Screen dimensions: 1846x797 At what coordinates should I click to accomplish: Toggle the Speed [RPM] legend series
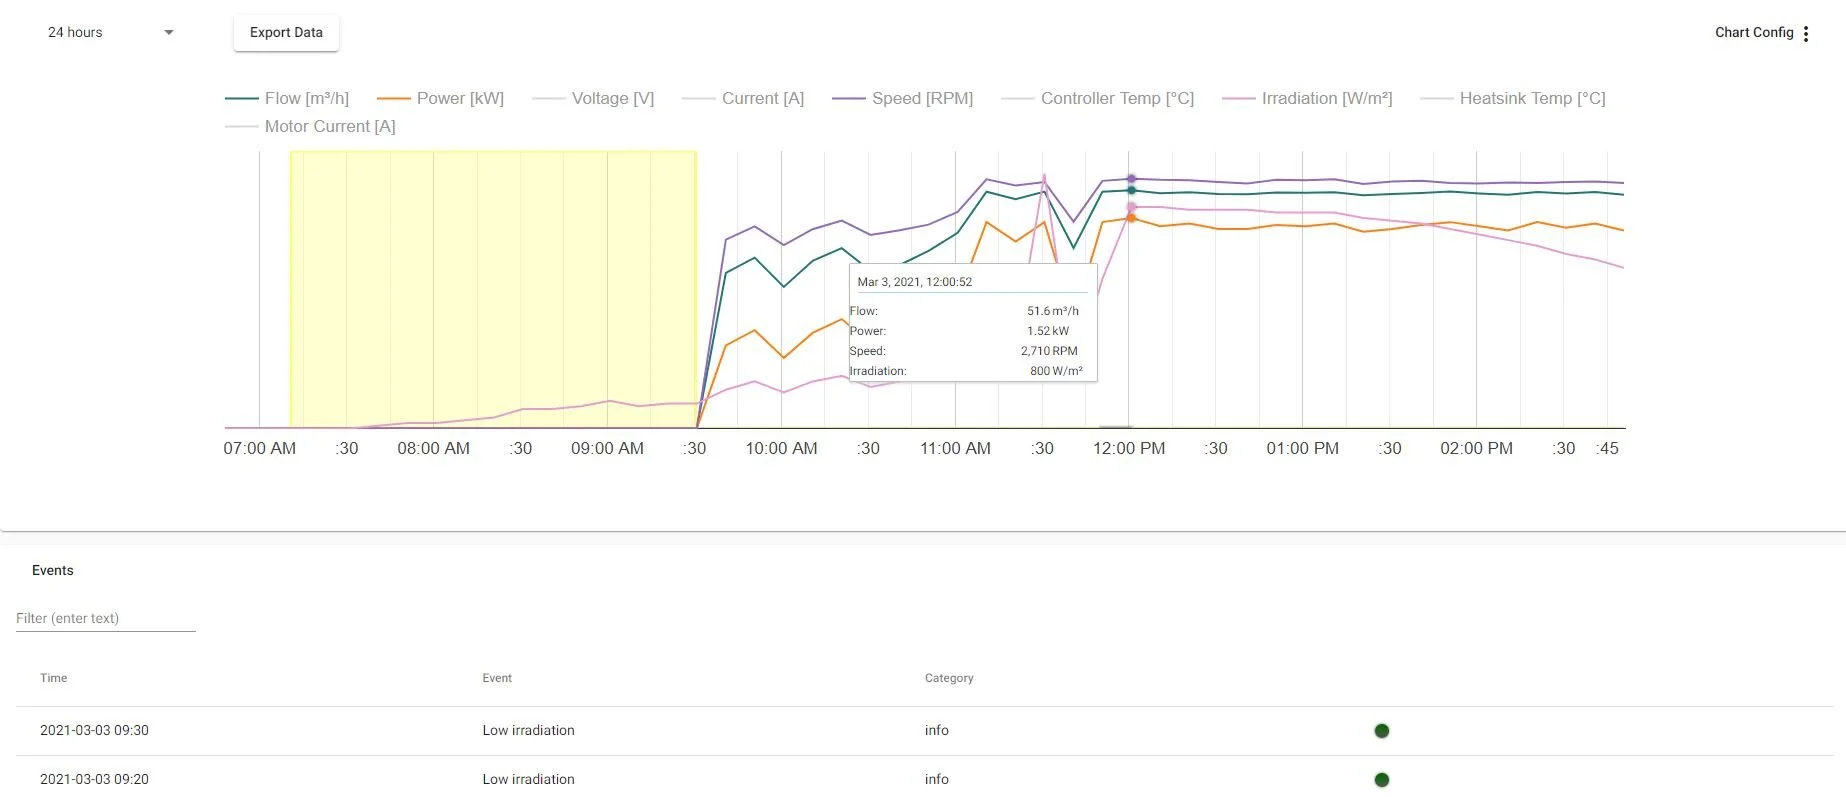[902, 98]
